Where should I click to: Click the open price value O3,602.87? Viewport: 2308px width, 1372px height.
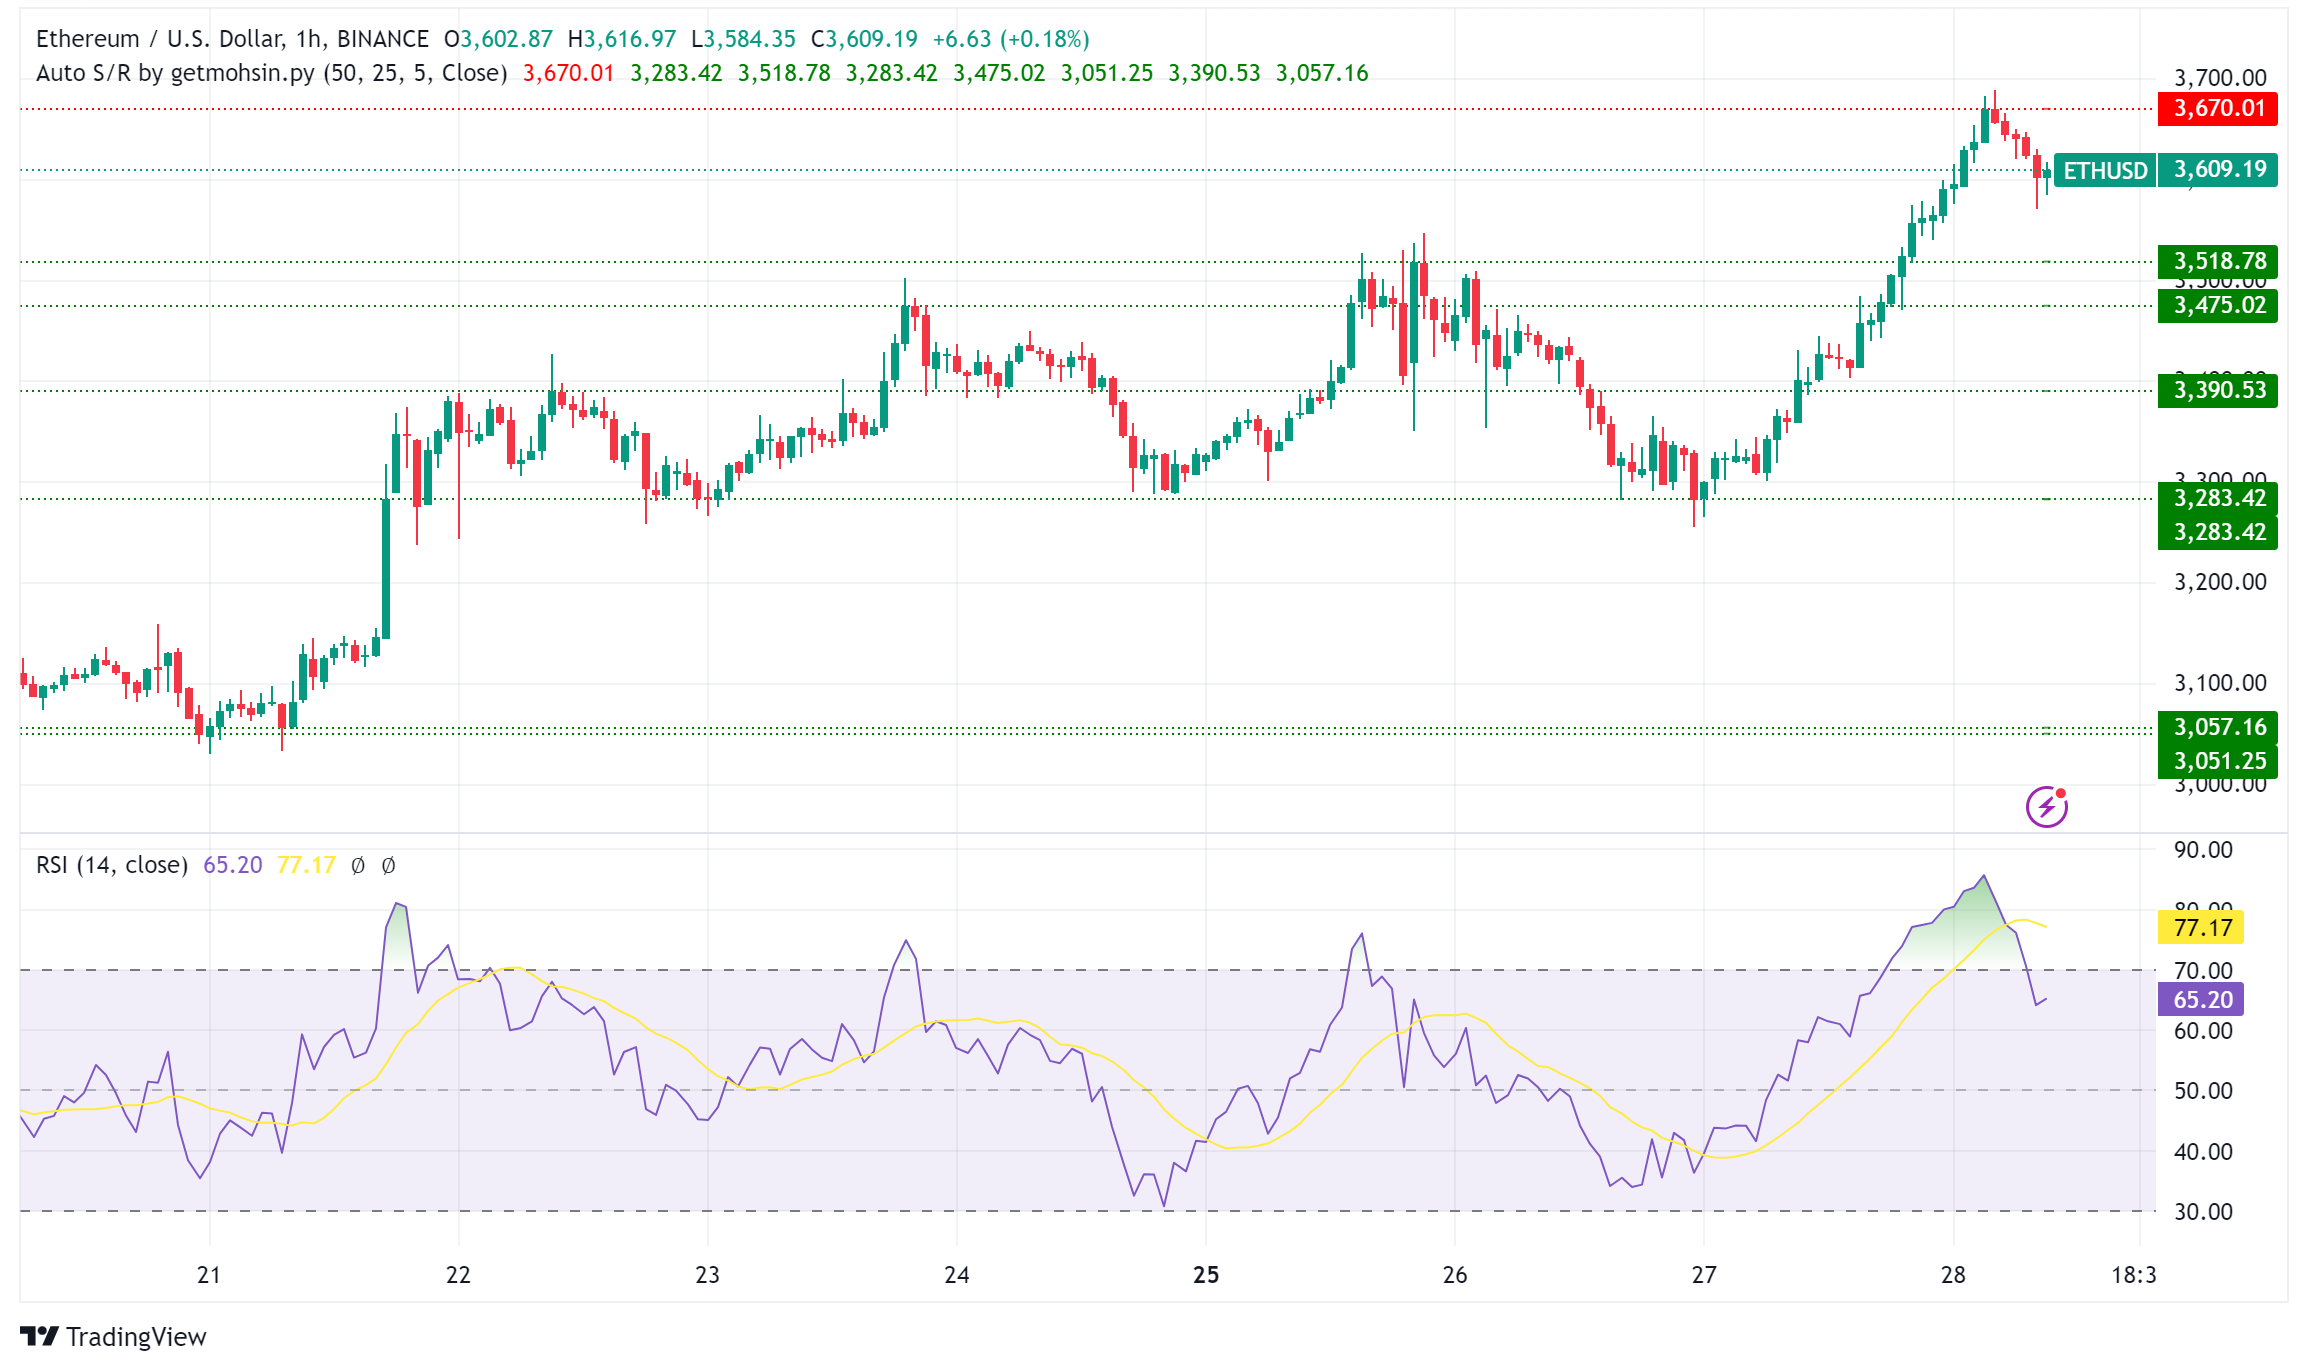coord(498,39)
